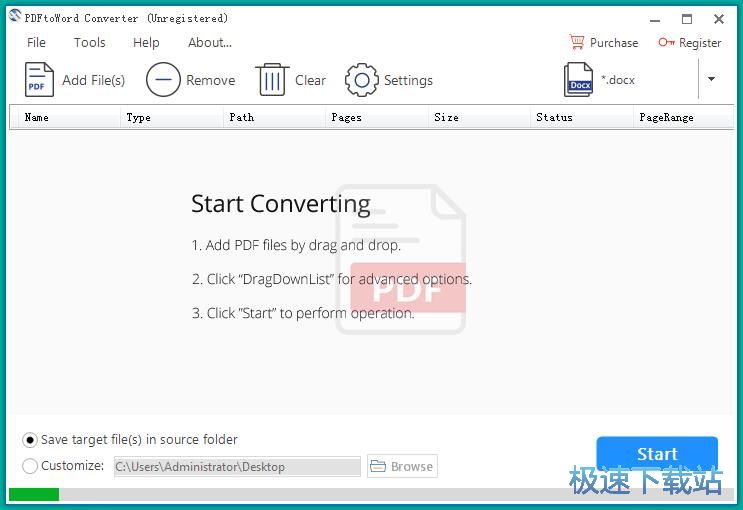The image size is (743, 510).
Task: Maximize the PDFtoWord Converter window
Action: pyautogui.click(x=687, y=19)
